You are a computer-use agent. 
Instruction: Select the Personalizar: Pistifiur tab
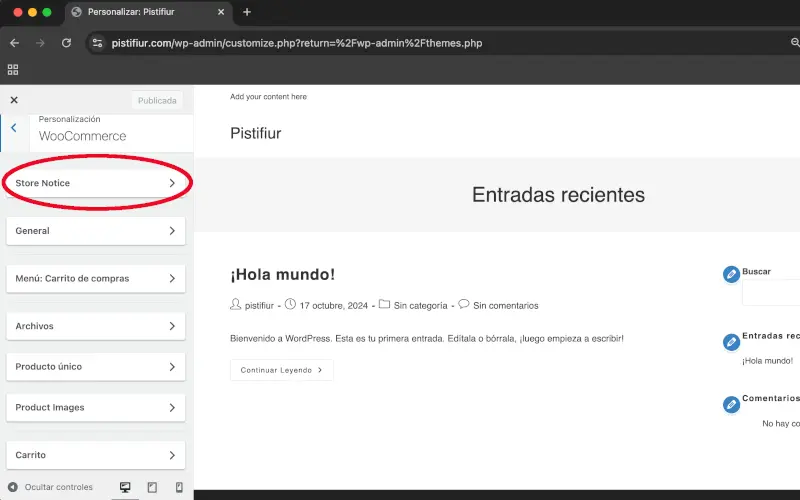[x=148, y=12]
